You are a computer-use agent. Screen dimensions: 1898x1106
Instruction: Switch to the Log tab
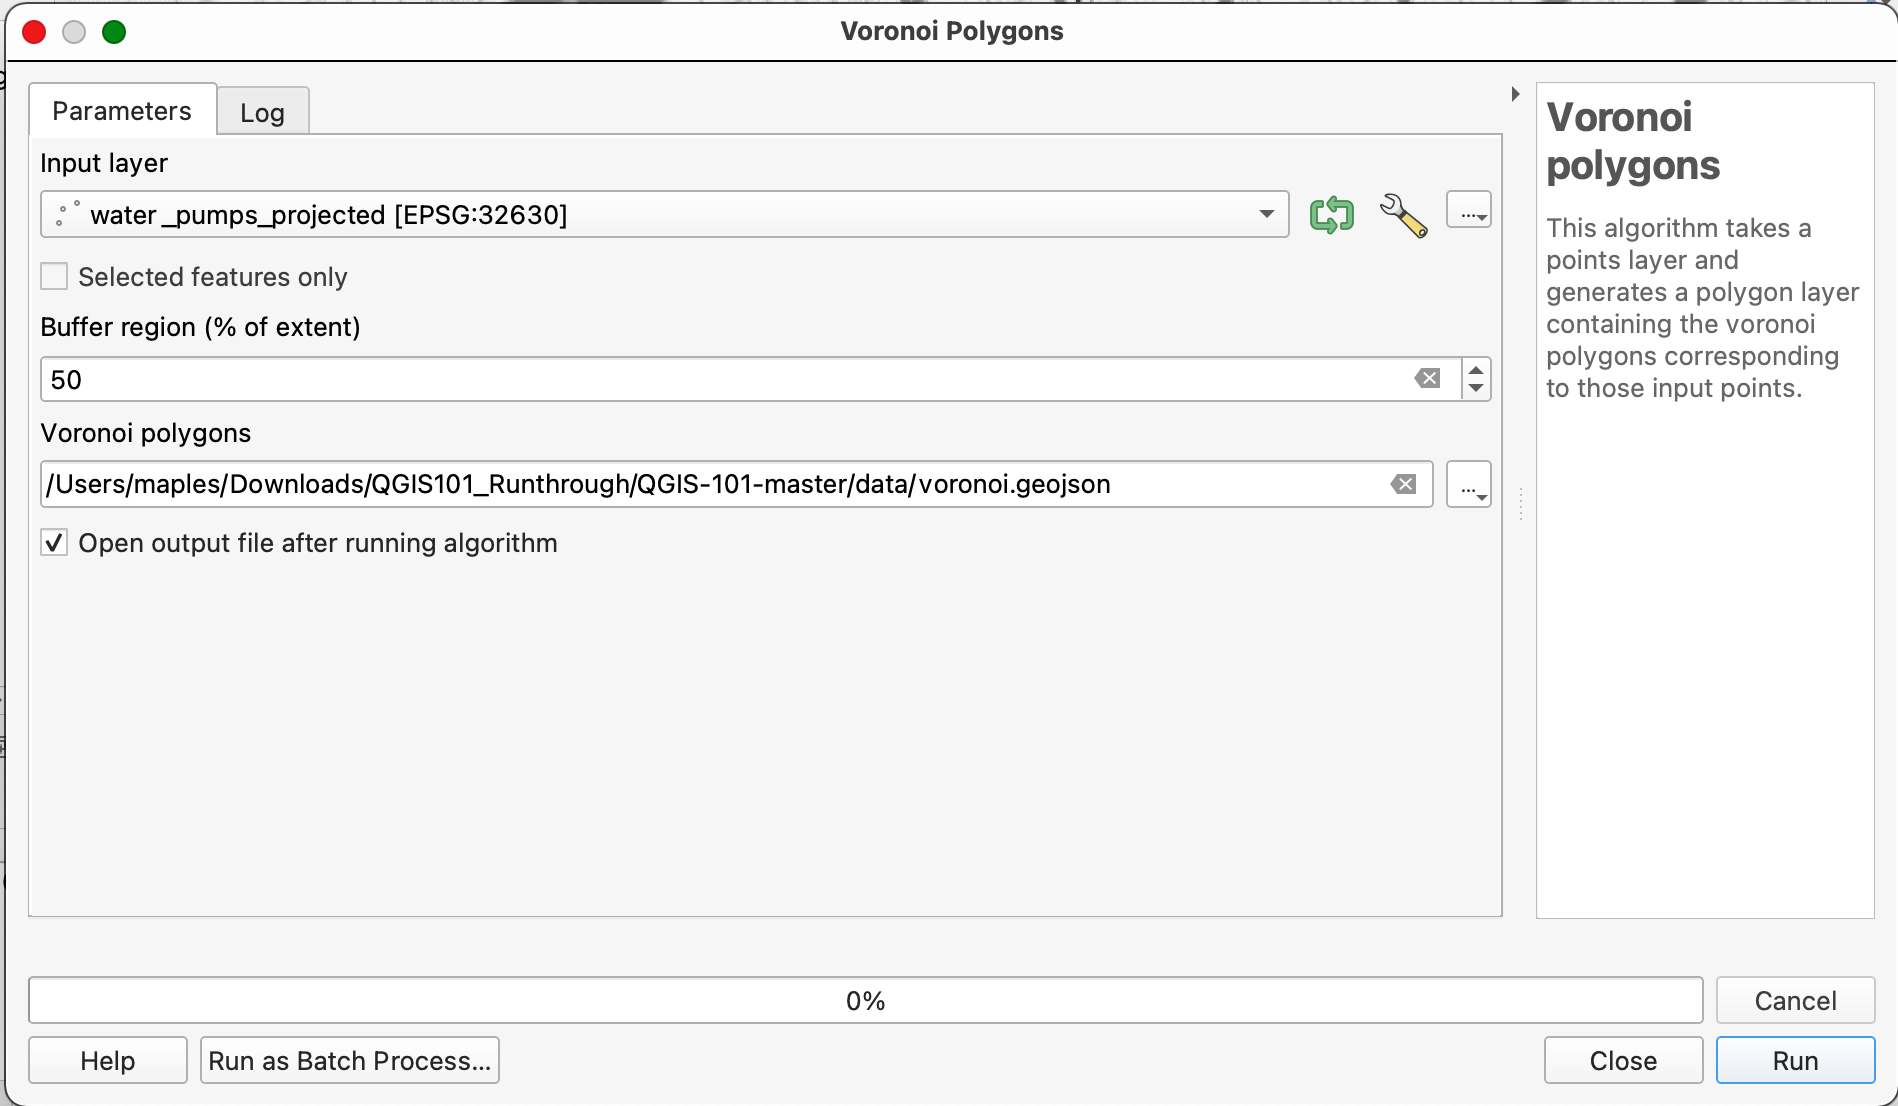(263, 112)
